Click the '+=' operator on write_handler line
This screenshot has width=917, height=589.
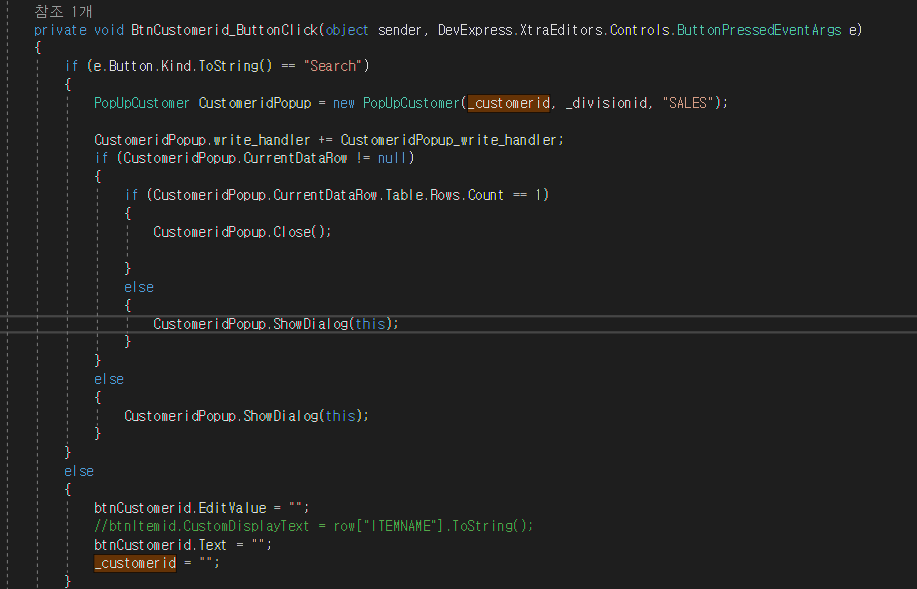coord(325,140)
